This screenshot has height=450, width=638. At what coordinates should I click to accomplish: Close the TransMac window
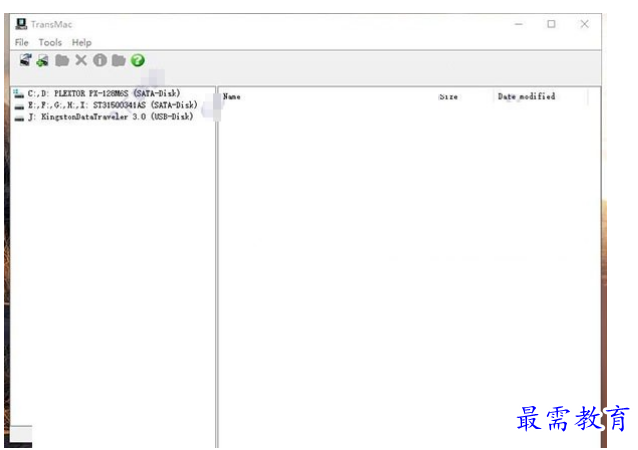[585, 24]
